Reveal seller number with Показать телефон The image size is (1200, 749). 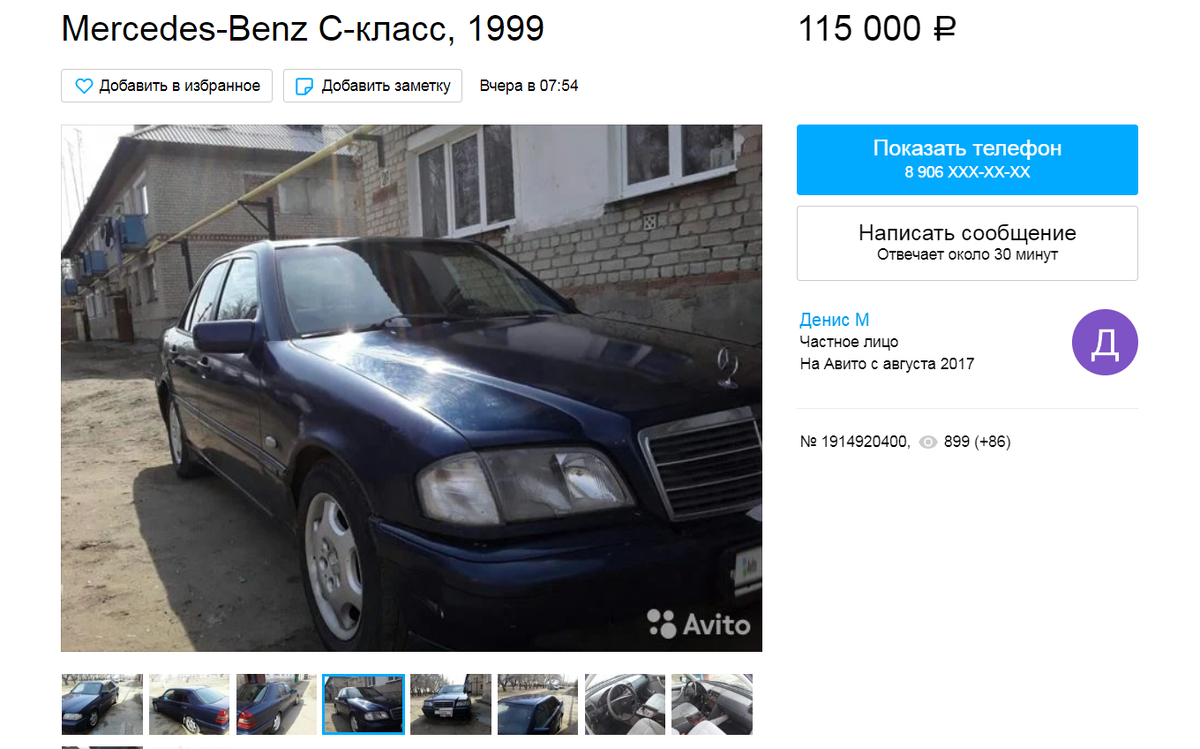click(967, 159)
